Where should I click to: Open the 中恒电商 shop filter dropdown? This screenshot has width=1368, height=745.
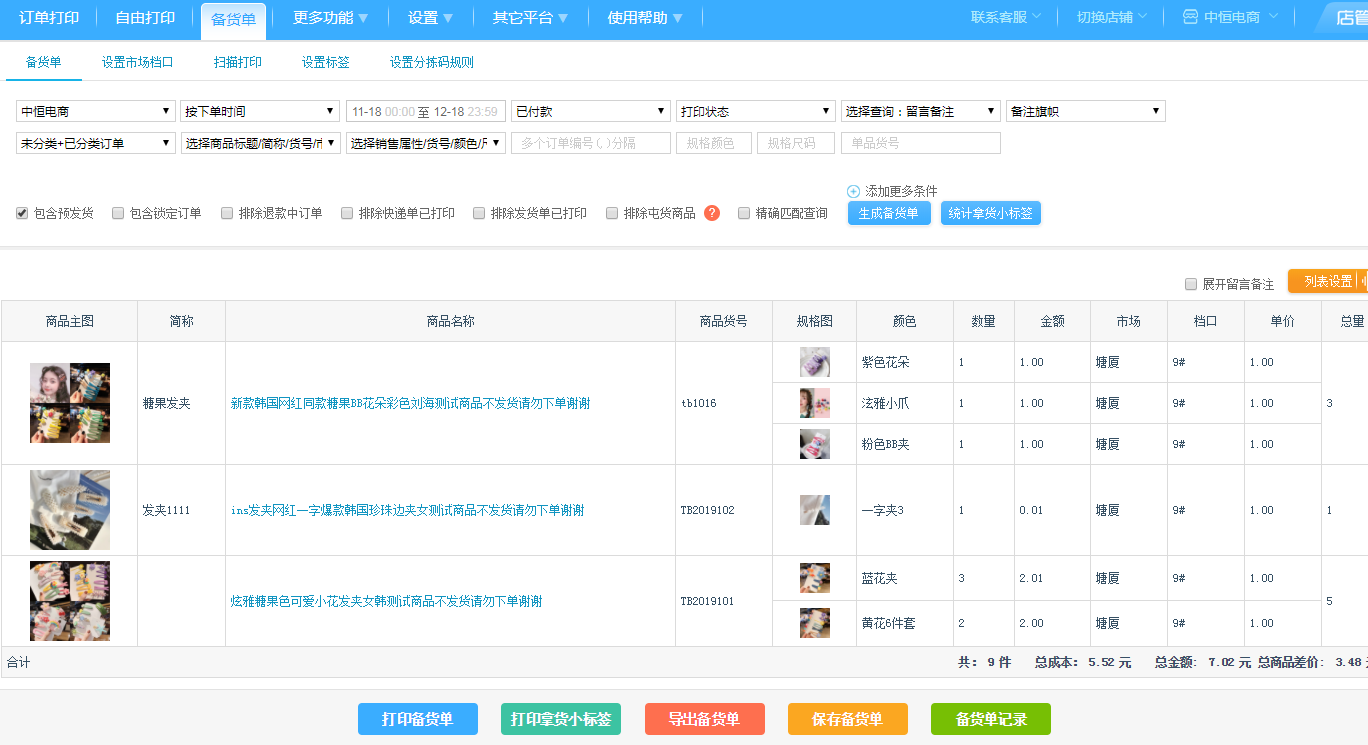click(96, 111)
